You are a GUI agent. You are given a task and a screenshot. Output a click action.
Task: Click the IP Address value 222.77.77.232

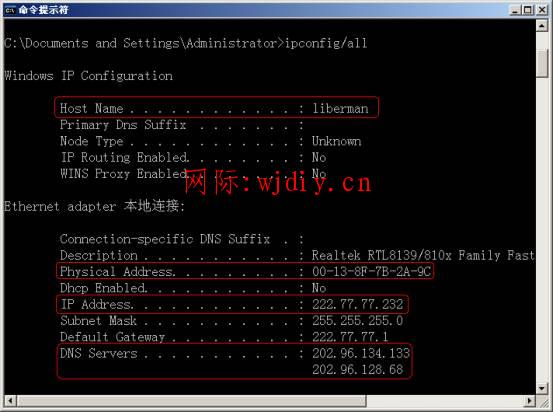click(358, 304)
